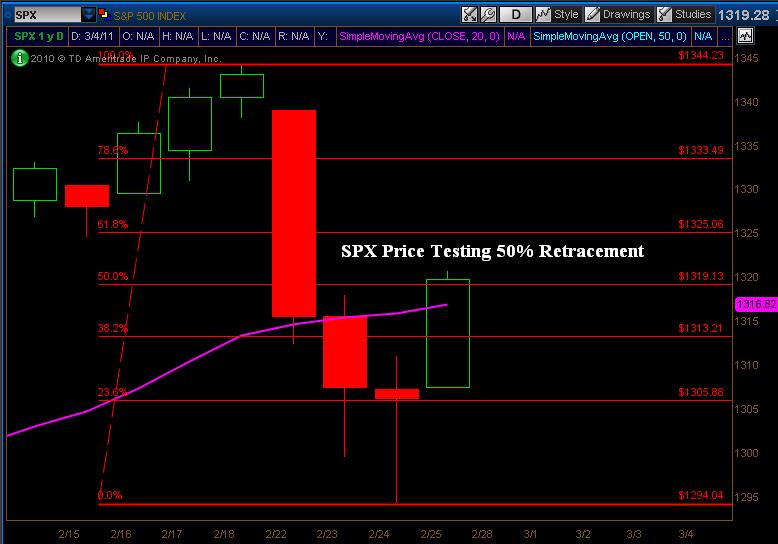Select SimpleMovingAvg (OPEN, 50, 0) study label
The height and width of the screenshot is (544, 778).
(612, 36)
